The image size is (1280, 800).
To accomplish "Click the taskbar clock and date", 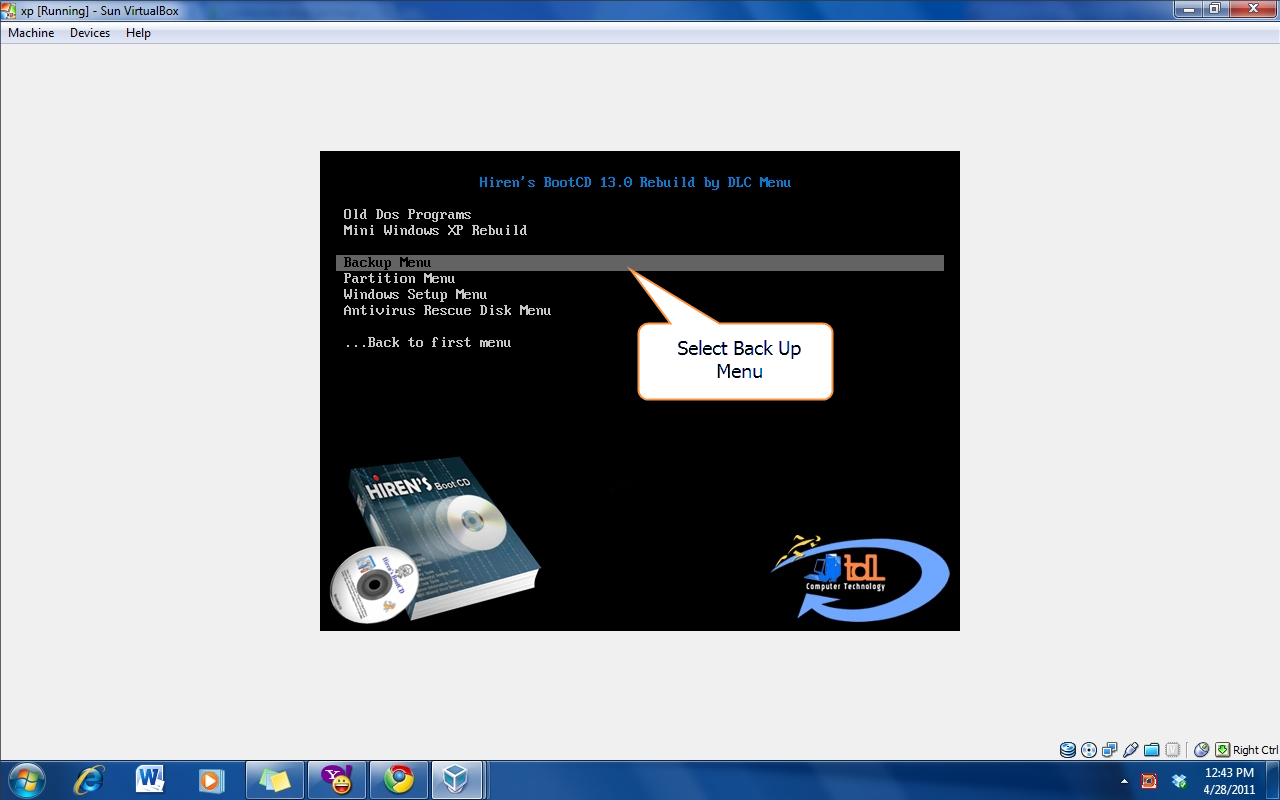I will coord(1229,781).
